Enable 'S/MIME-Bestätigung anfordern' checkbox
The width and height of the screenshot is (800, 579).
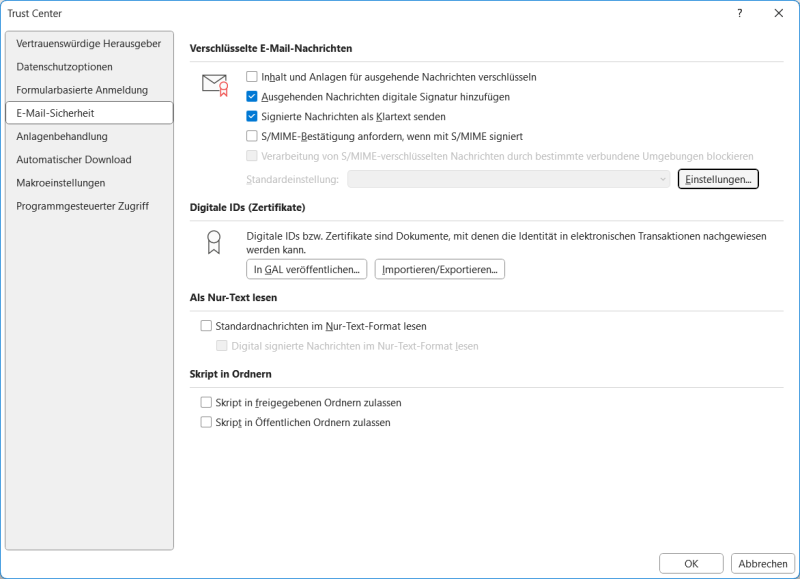[252, 136]
